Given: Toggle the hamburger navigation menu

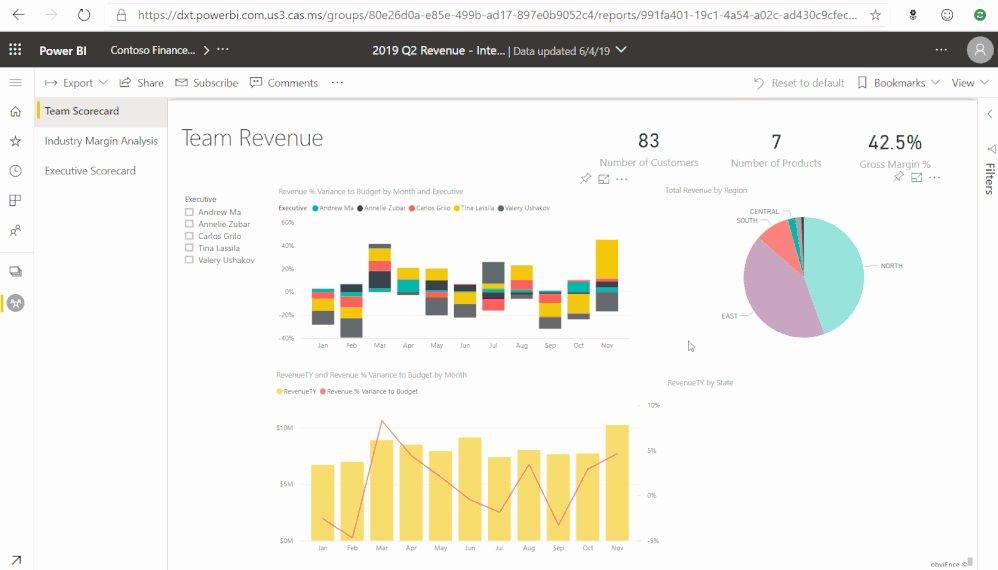Looking at the screenshot, I should point(15,83).
